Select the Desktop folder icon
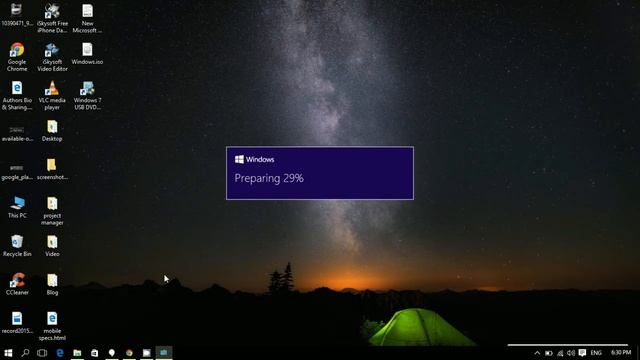640x360 pixels. (52, 131)
